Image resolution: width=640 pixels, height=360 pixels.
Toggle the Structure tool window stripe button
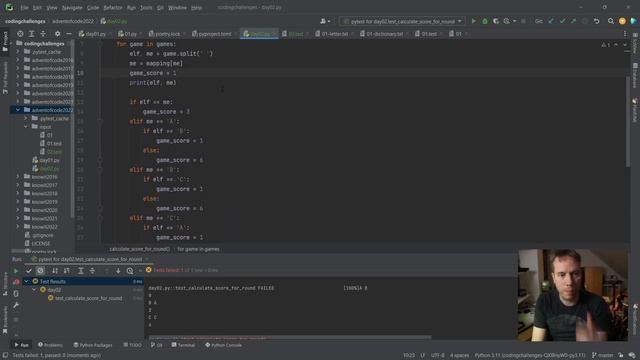tap(5, 284)
